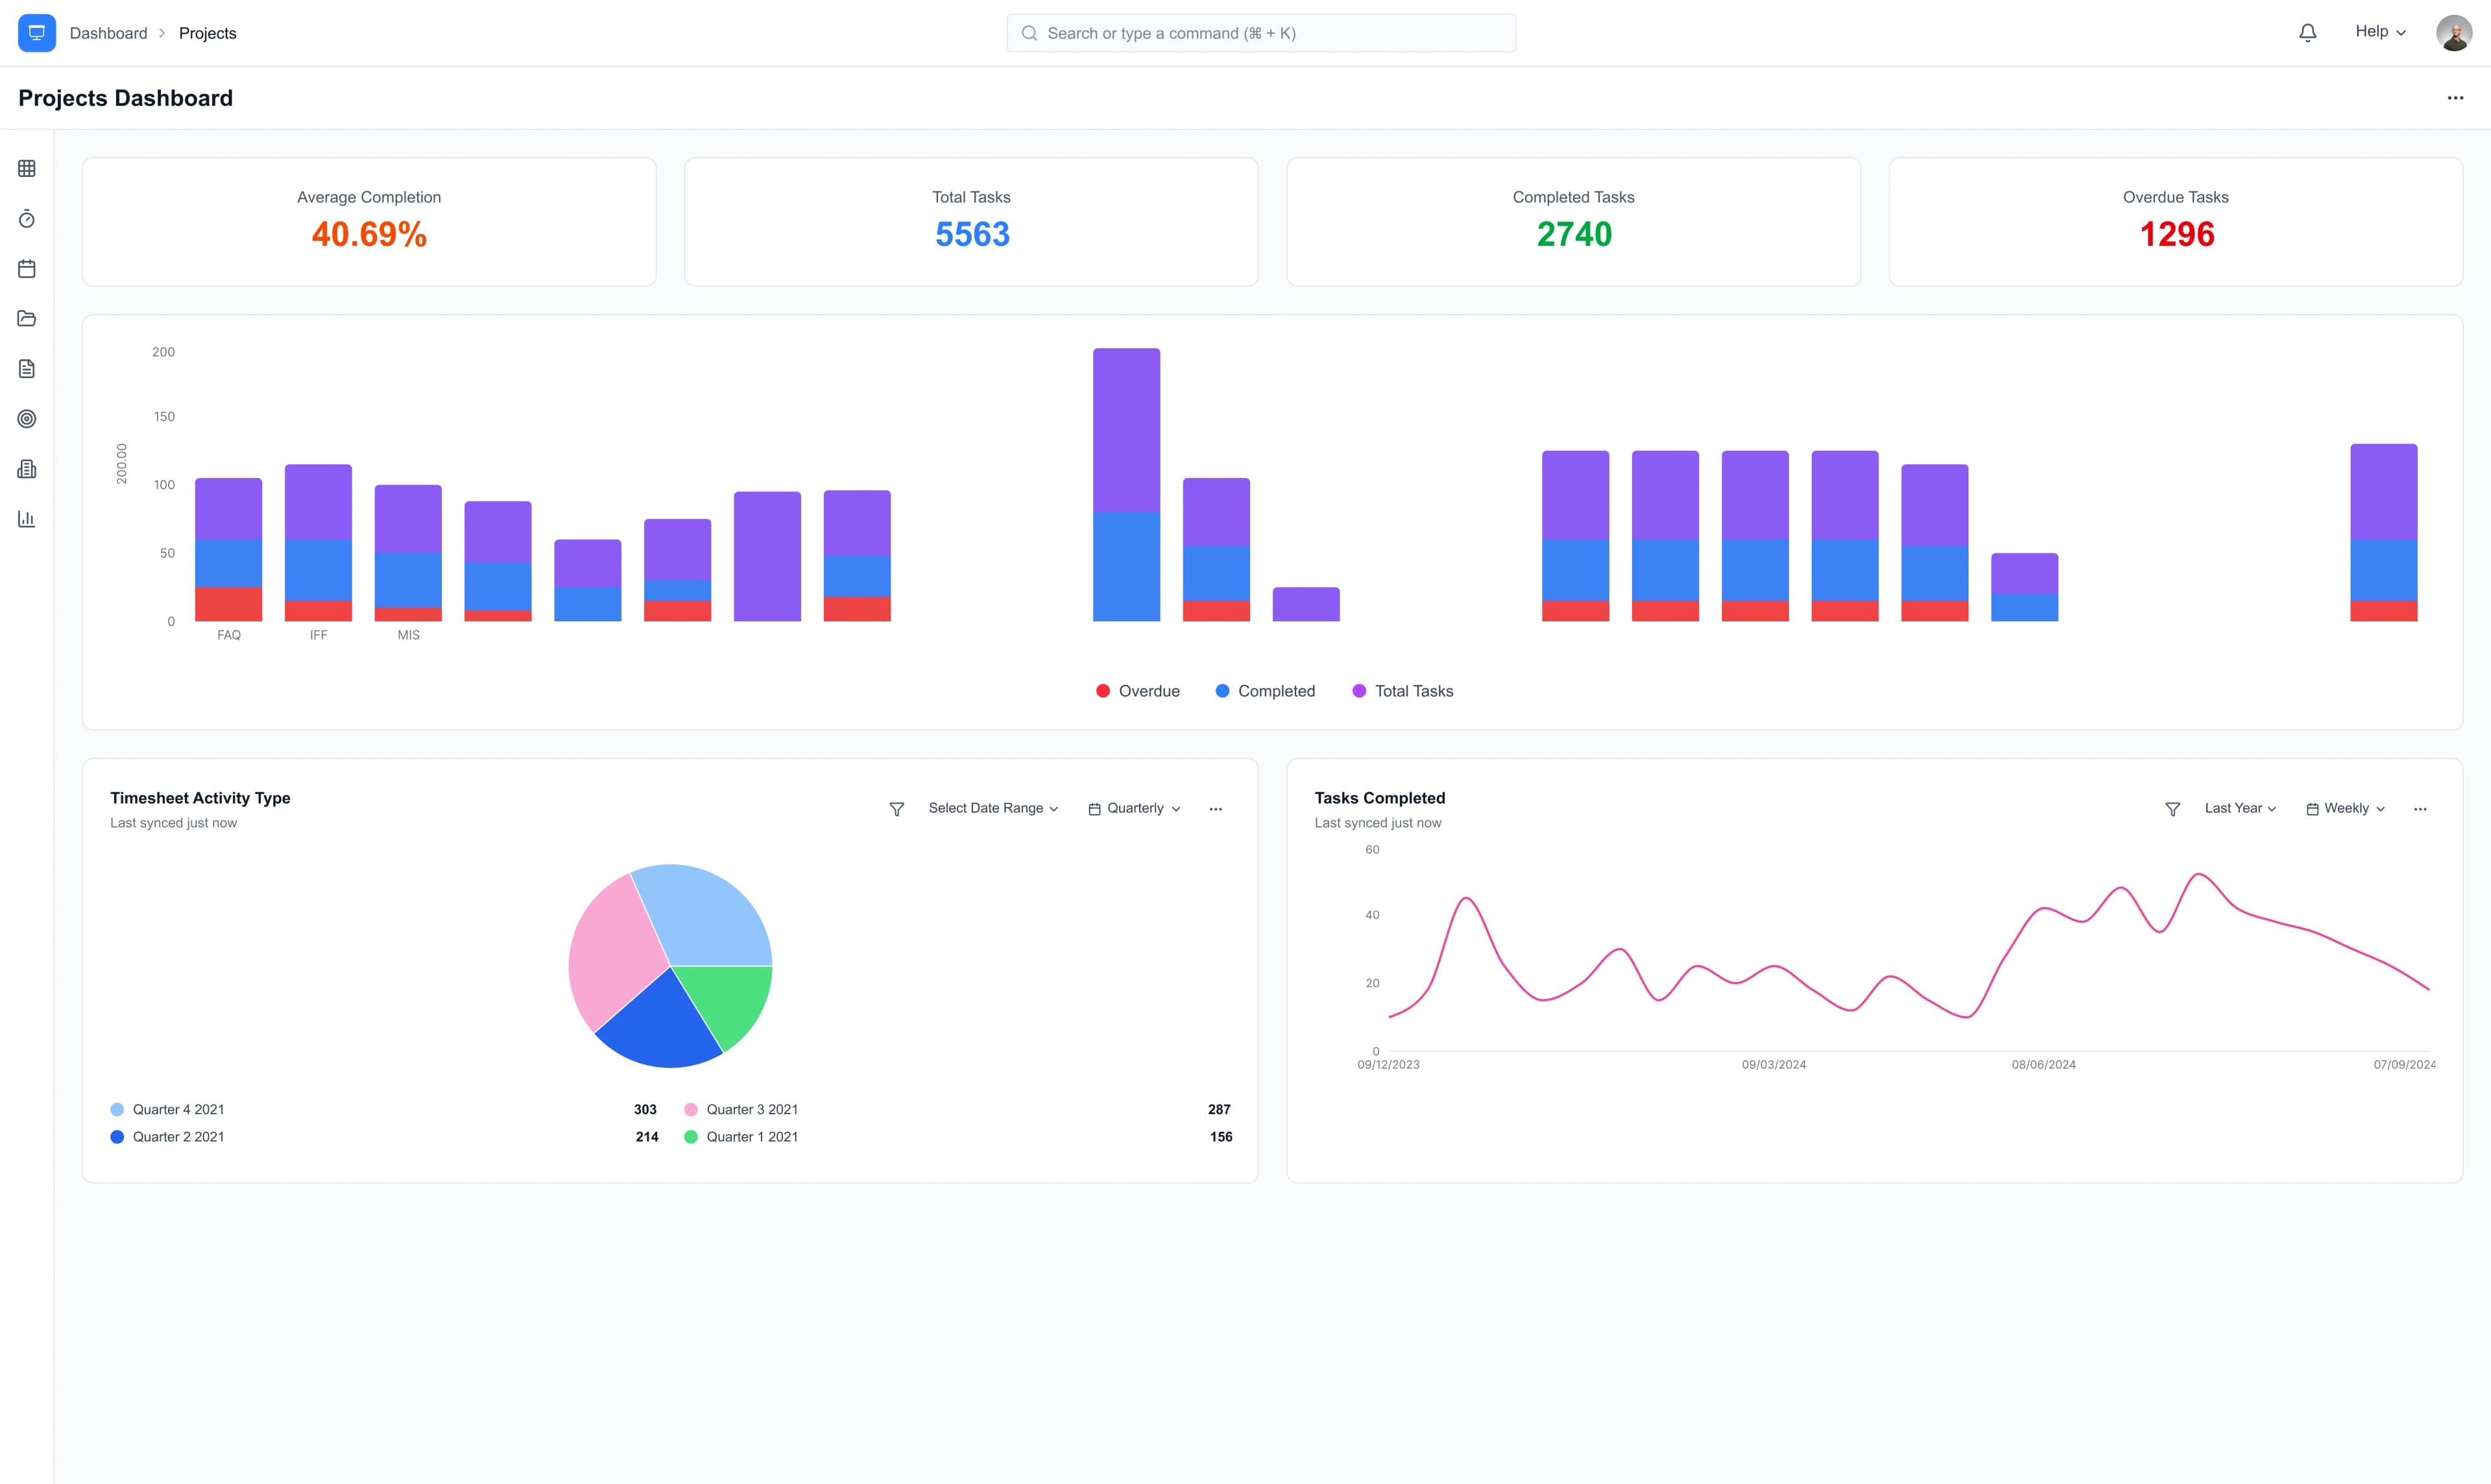This screenshot has height=1484, width=2491.
Task: Select the reports bar-chart icon in sidebar
Action: point(26,519)
